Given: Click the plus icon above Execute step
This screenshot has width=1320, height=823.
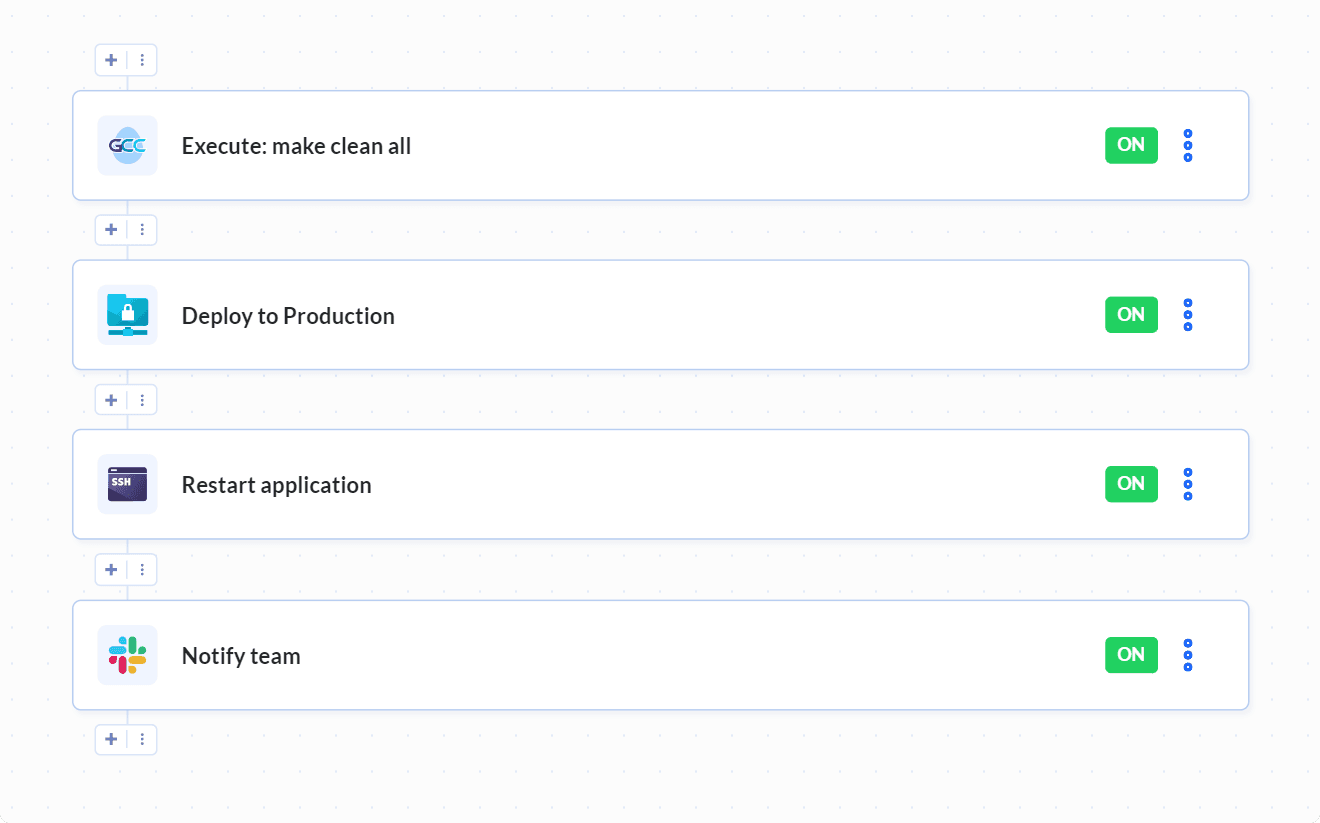Looking at the screenshot, I should click(x=111, y=59).
